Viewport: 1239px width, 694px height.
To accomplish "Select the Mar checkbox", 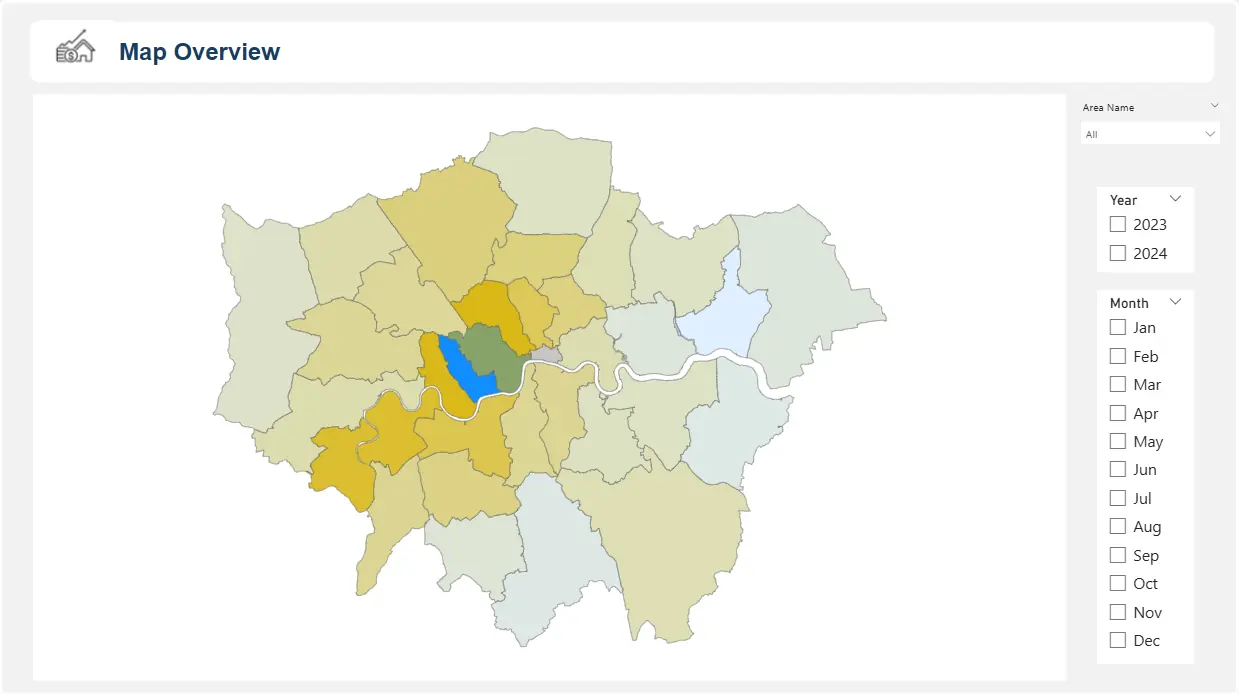I will point(1118,384).
